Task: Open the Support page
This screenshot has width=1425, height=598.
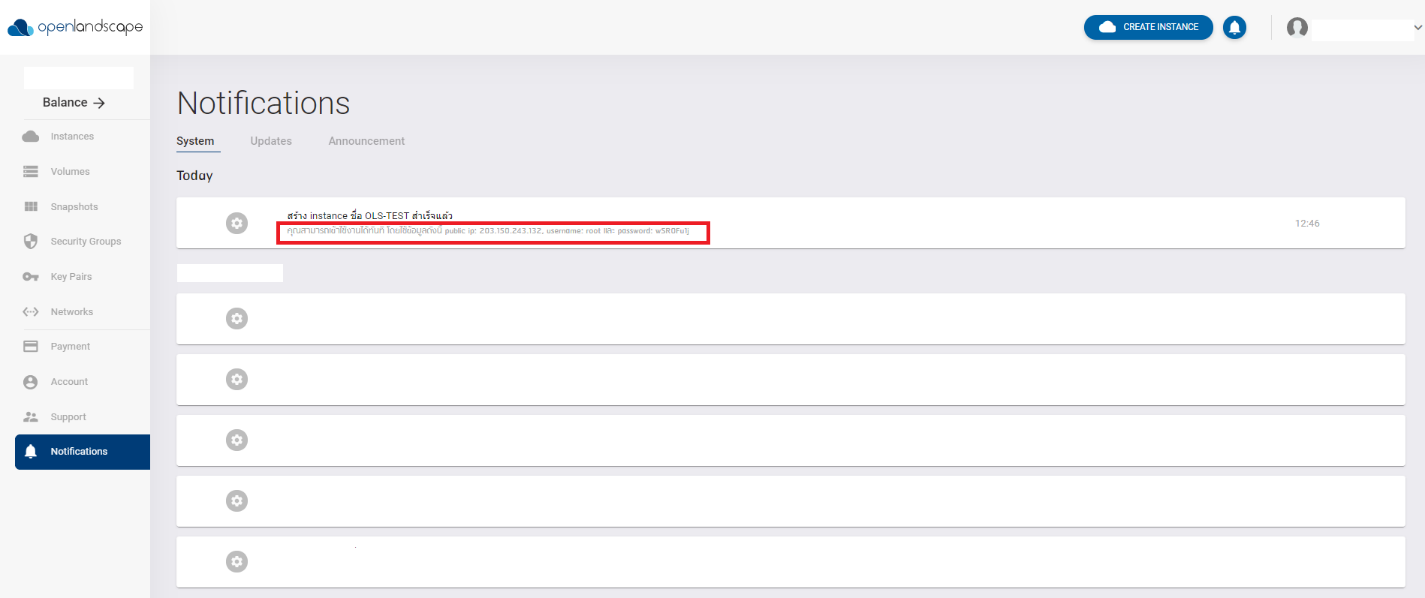Action: coord(68,416)
